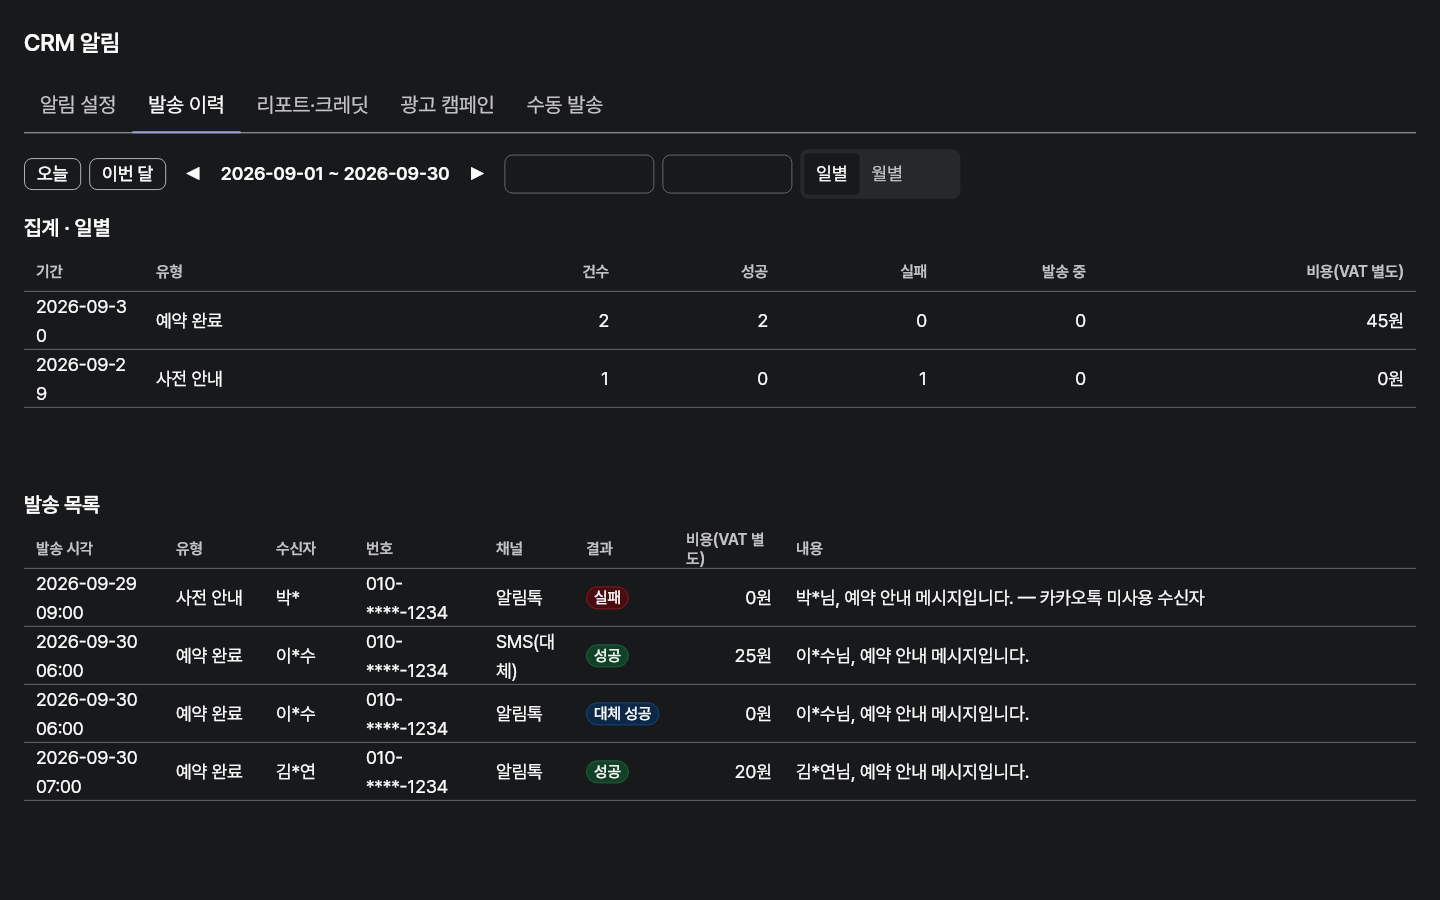Go to previous date range arrow
This screenshot has width=1440, height=900.
pyautogui.click(x=193, y=174)
